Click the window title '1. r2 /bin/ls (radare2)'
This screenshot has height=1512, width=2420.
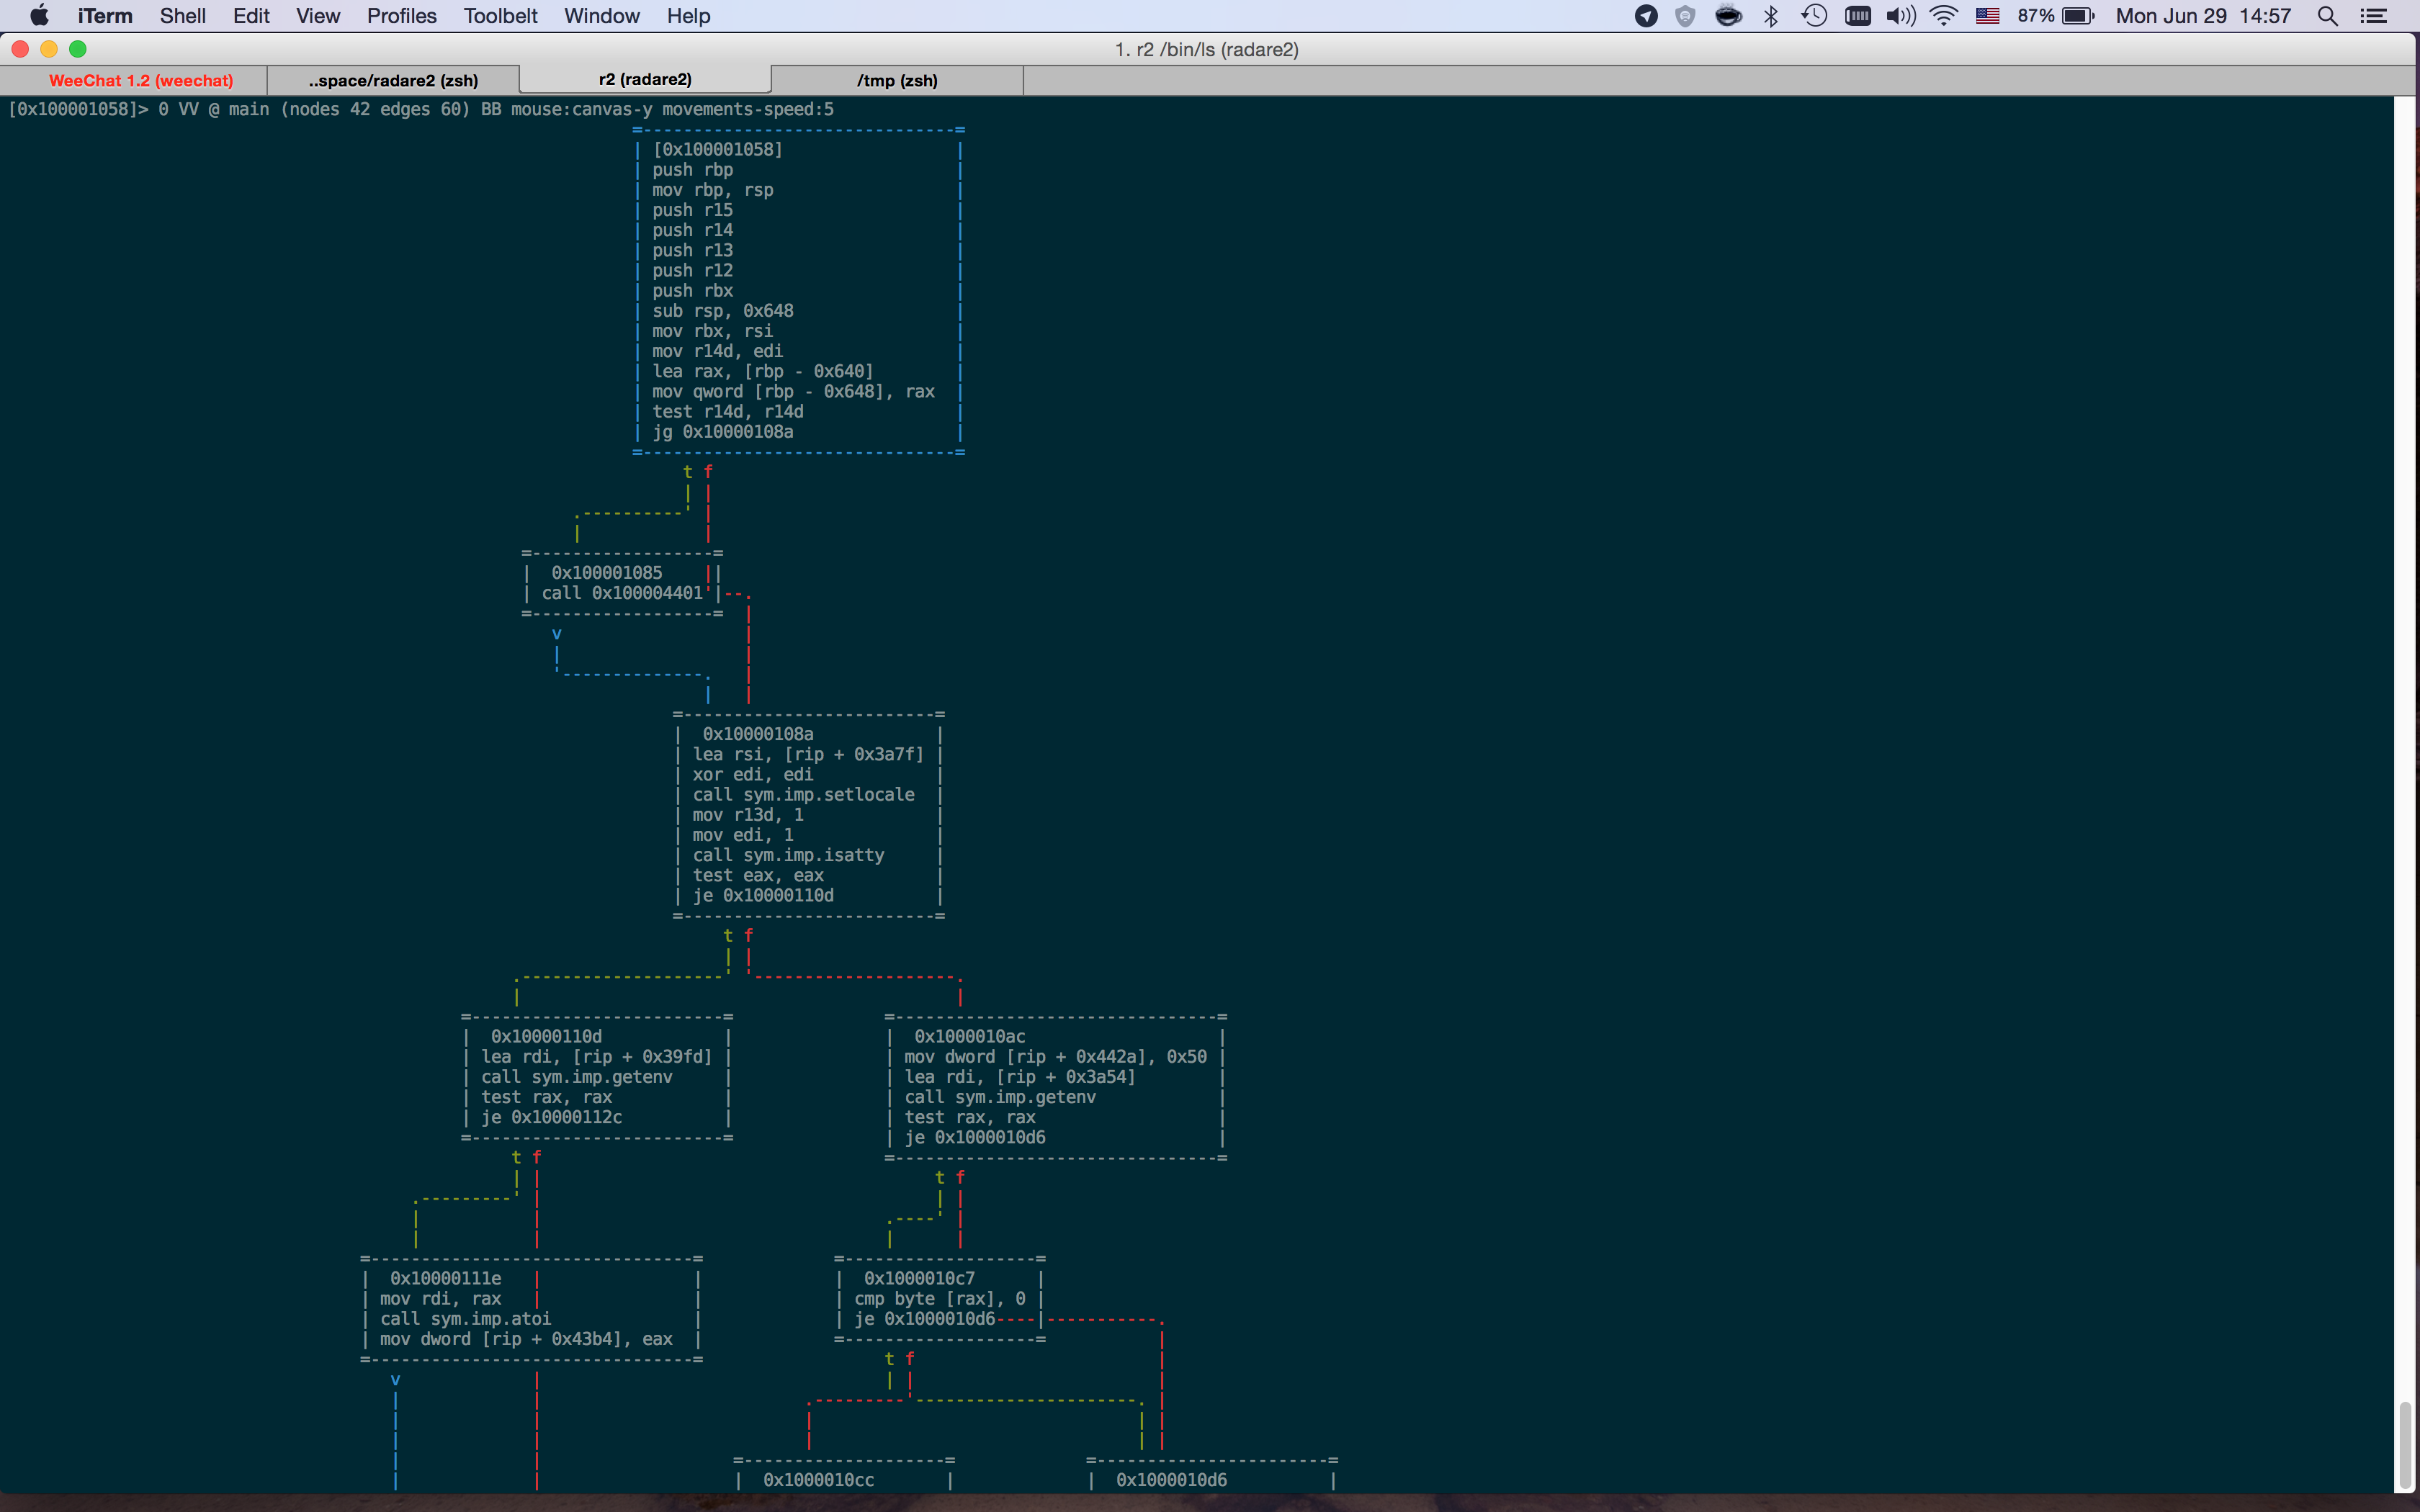(1207, 49)
